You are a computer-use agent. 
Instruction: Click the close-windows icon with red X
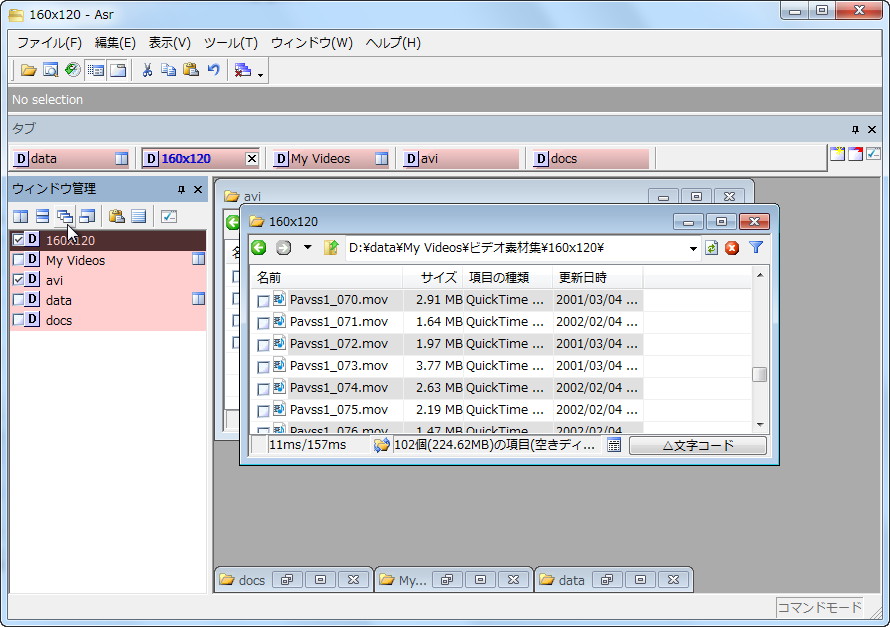[x=243, y=70]
